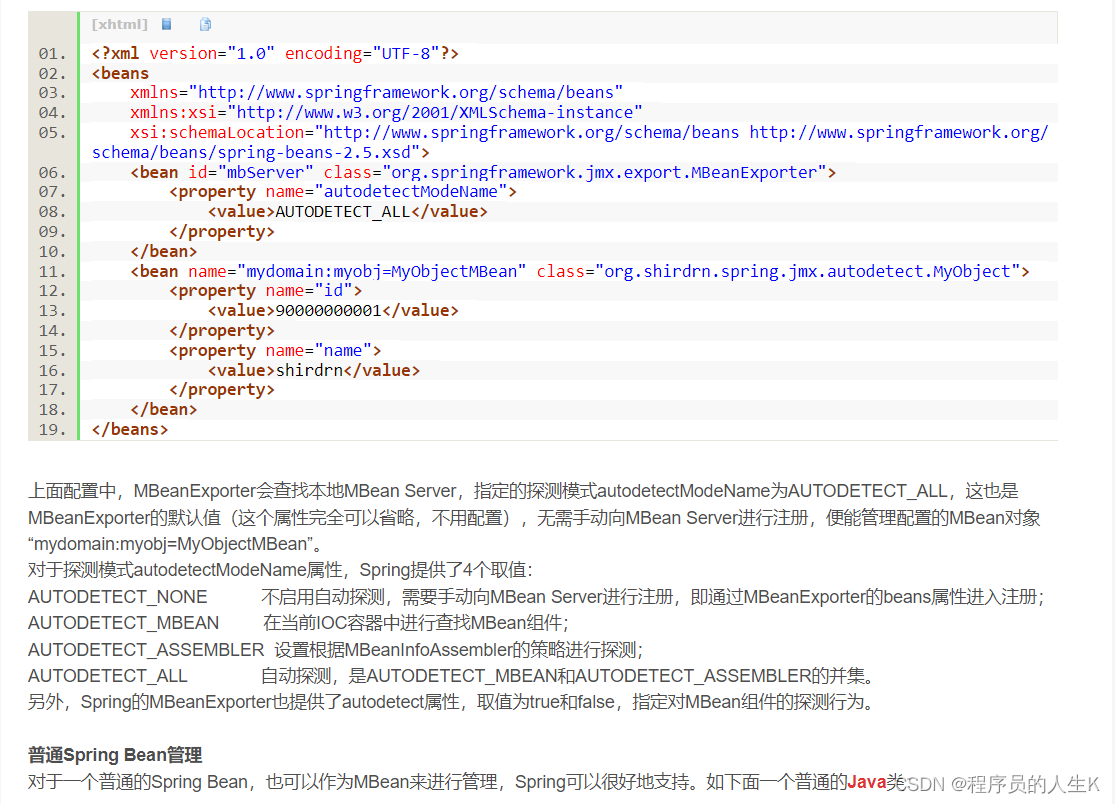Select line number 01 in the code block
Screen dimensions: 1115x804
(47, 53)
